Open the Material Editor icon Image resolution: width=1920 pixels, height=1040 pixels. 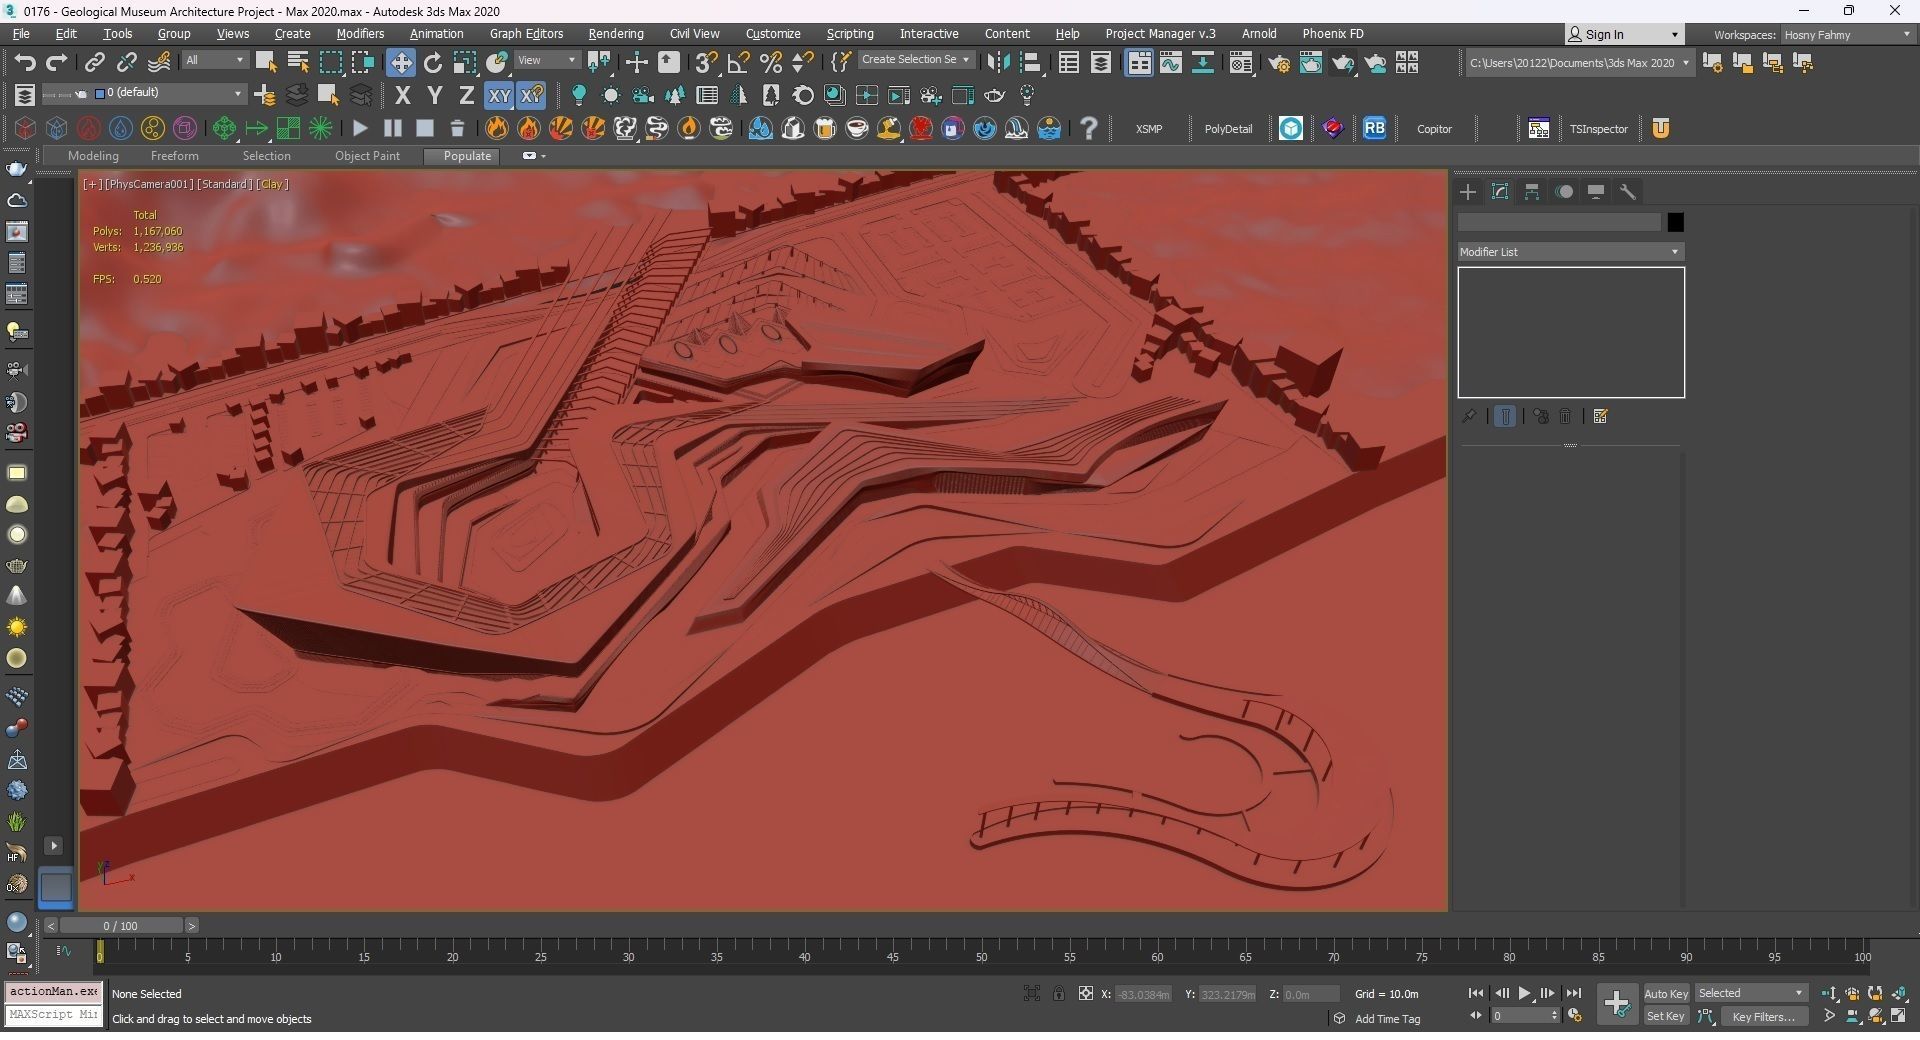tap(1241, 63)
